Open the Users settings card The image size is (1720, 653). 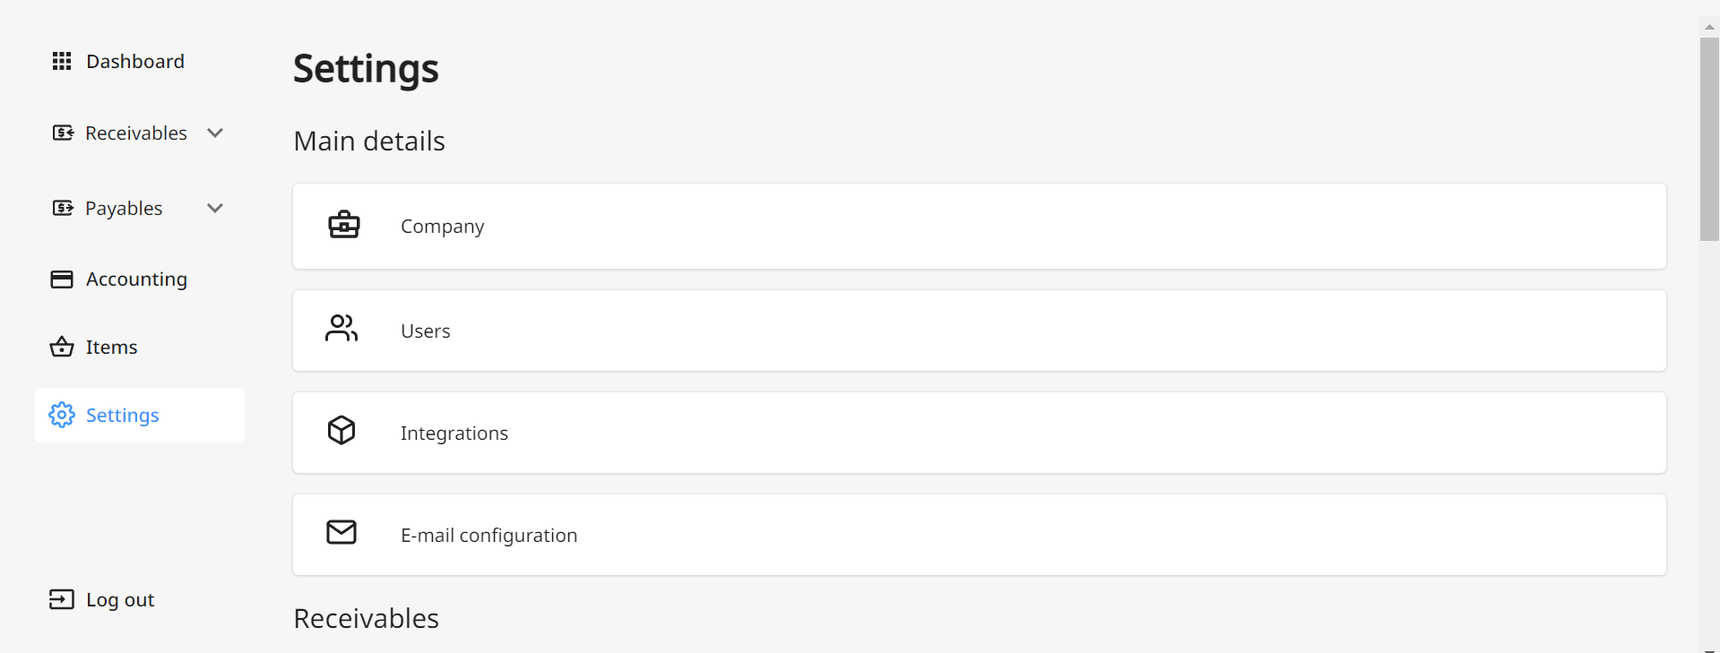click(x=979, y=330)
